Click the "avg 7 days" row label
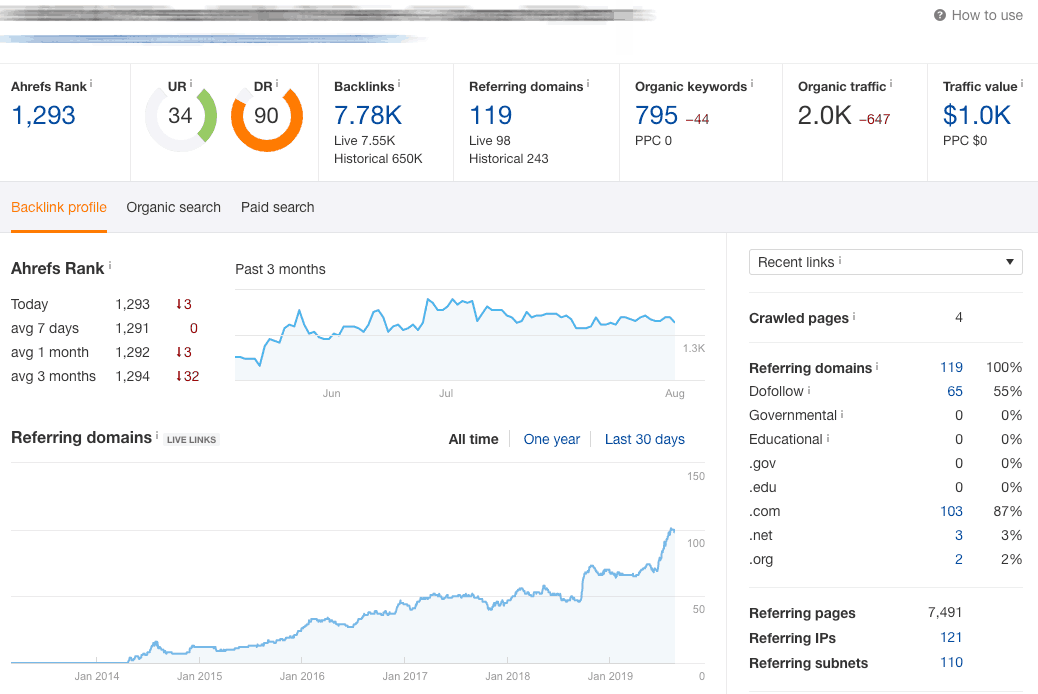Viewport: 1038px width, 694px height. (44, 328)
